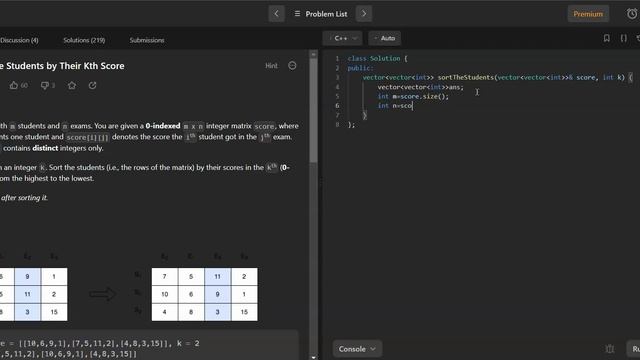Expand the Console dropdown
The width and height of the screenshot is (640, 360).
point(357,349)
